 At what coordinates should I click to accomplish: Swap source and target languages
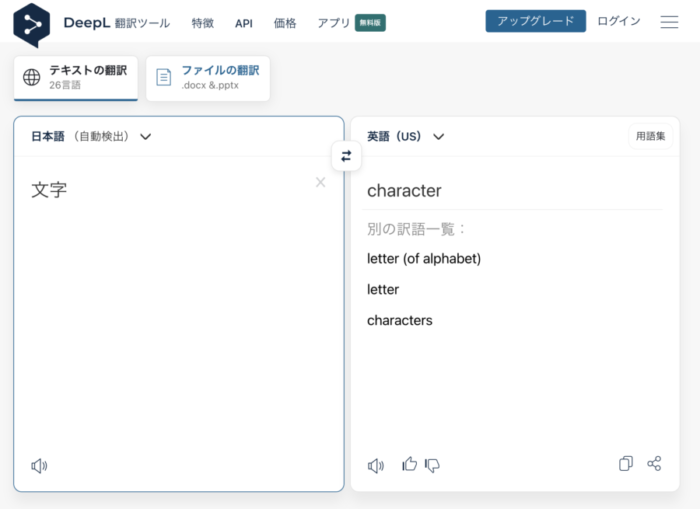pyautogui.click(x=346, y=156)
